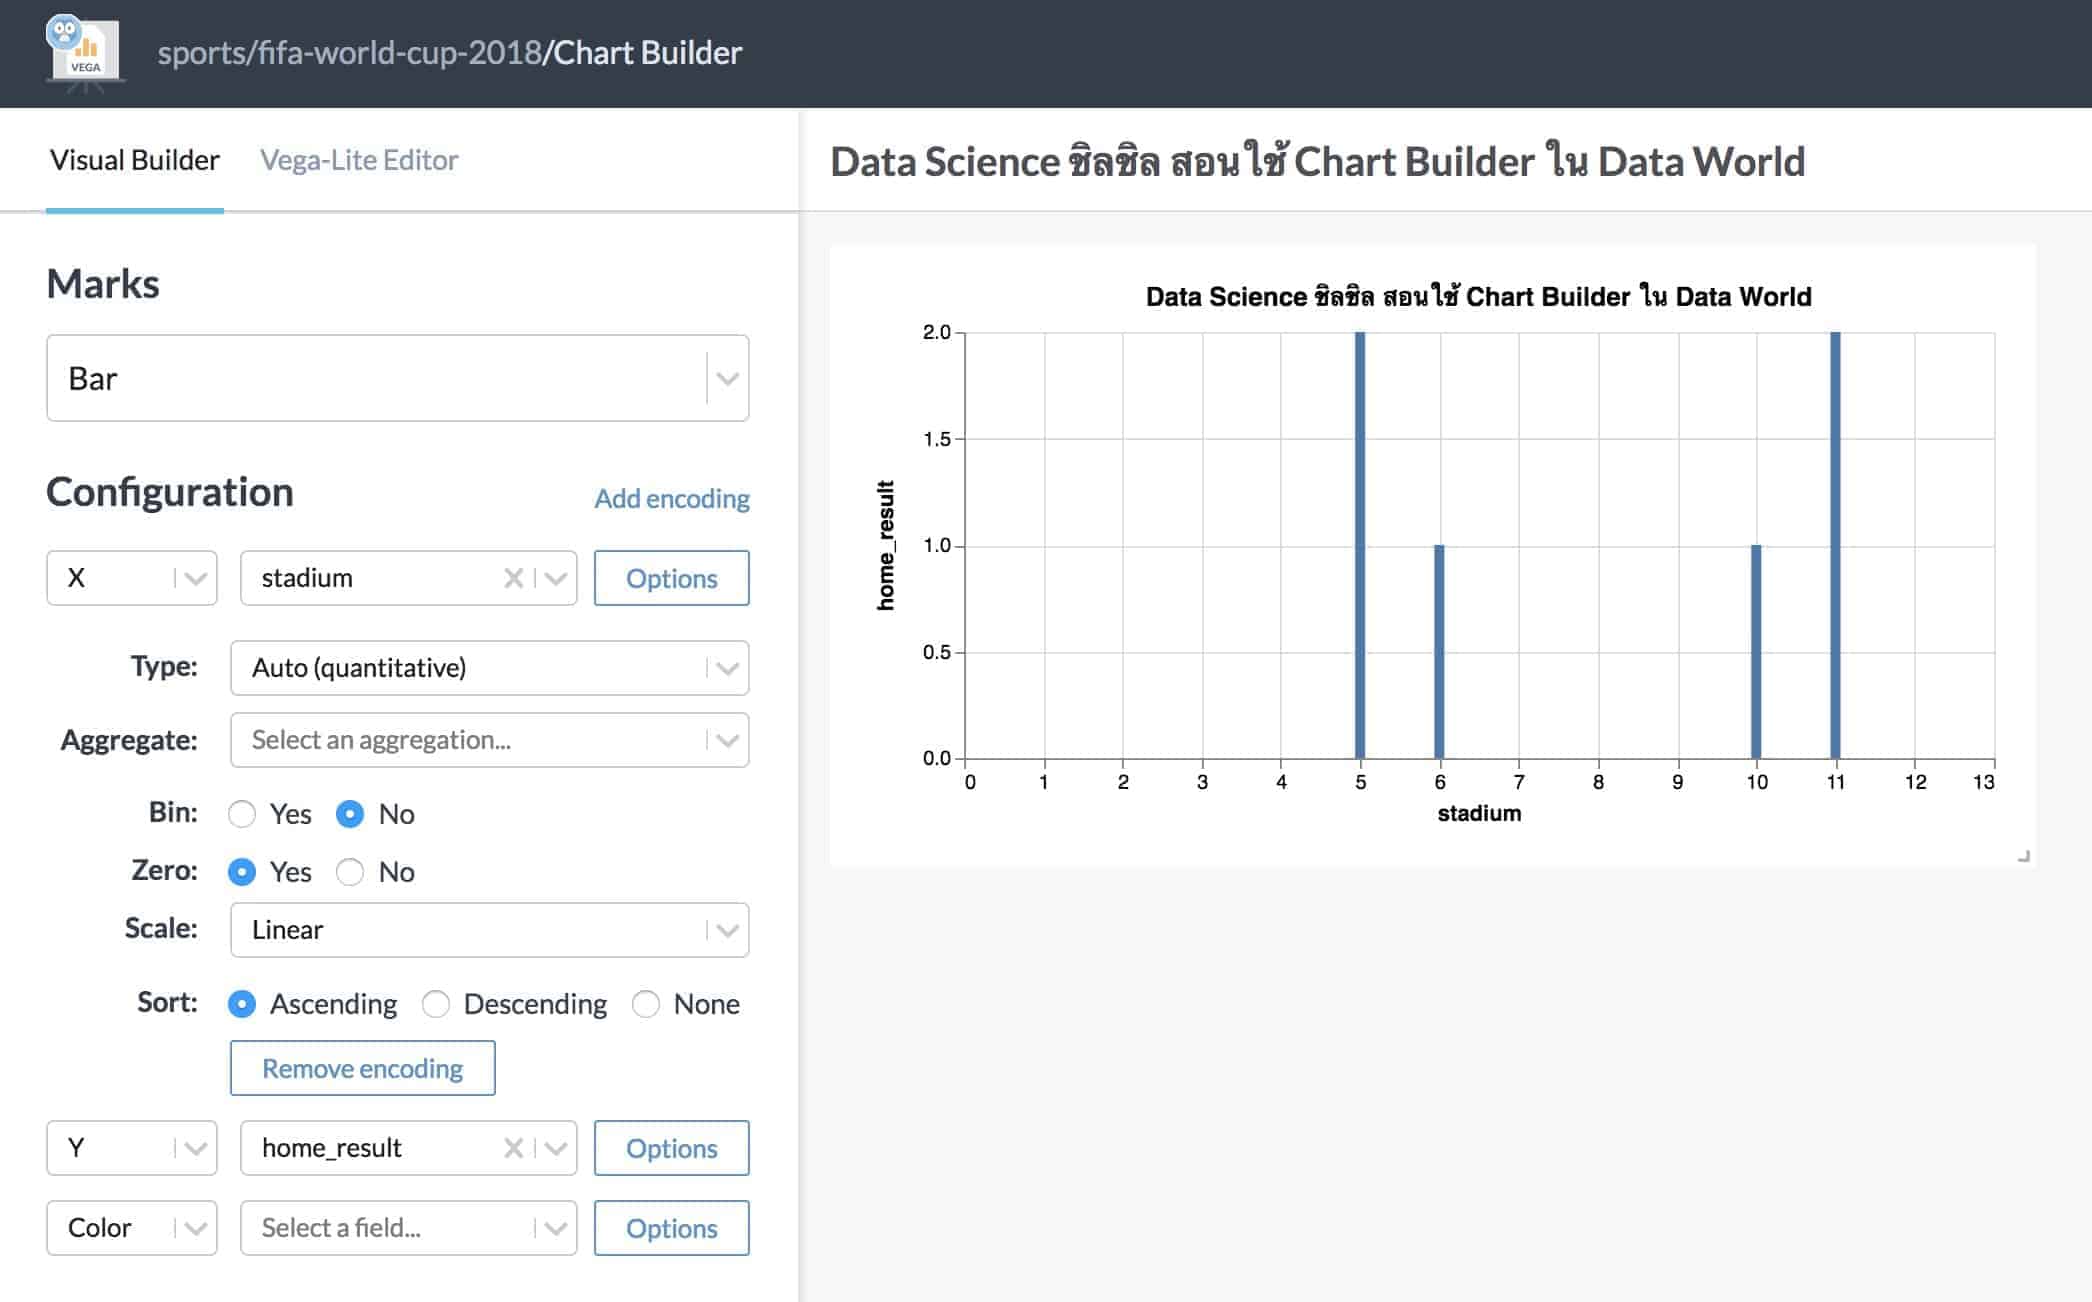Open the Bar marks dropdown arrow
This screenshot has width=2092, height=1302.
727,379
